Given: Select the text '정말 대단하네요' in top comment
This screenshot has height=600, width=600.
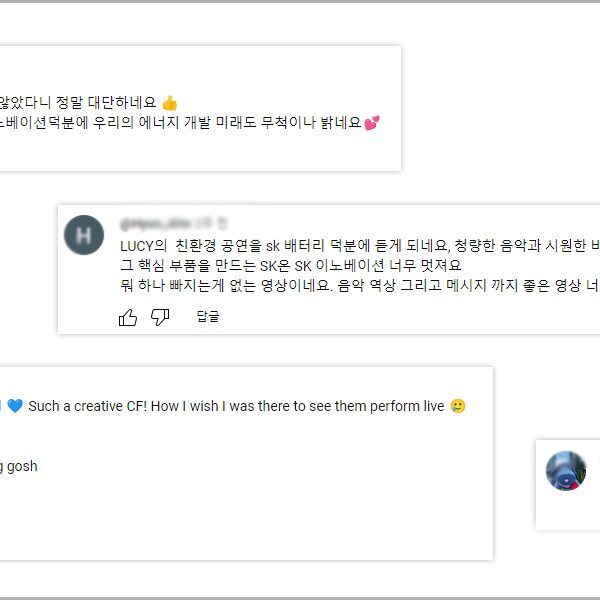Looking at the screenshot, I should 106,102.
